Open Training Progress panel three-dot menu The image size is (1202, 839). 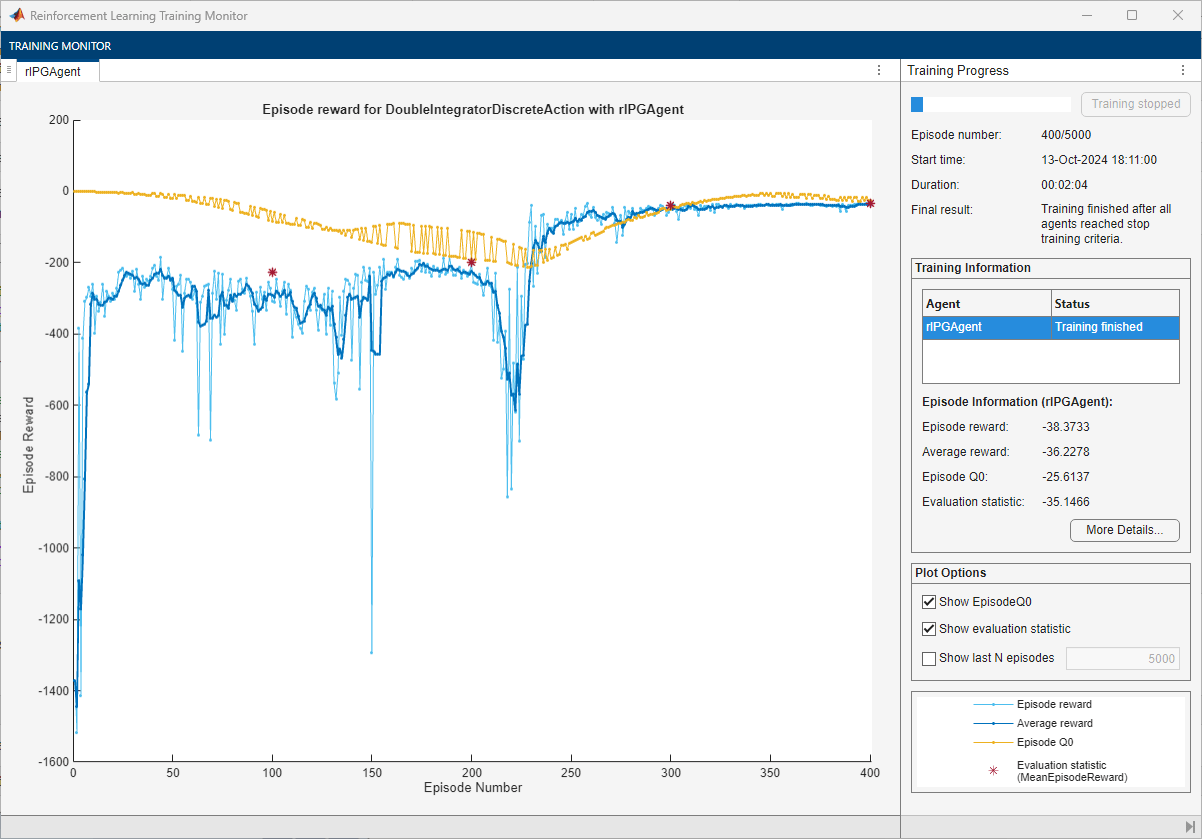click(x=1183, y=71)
